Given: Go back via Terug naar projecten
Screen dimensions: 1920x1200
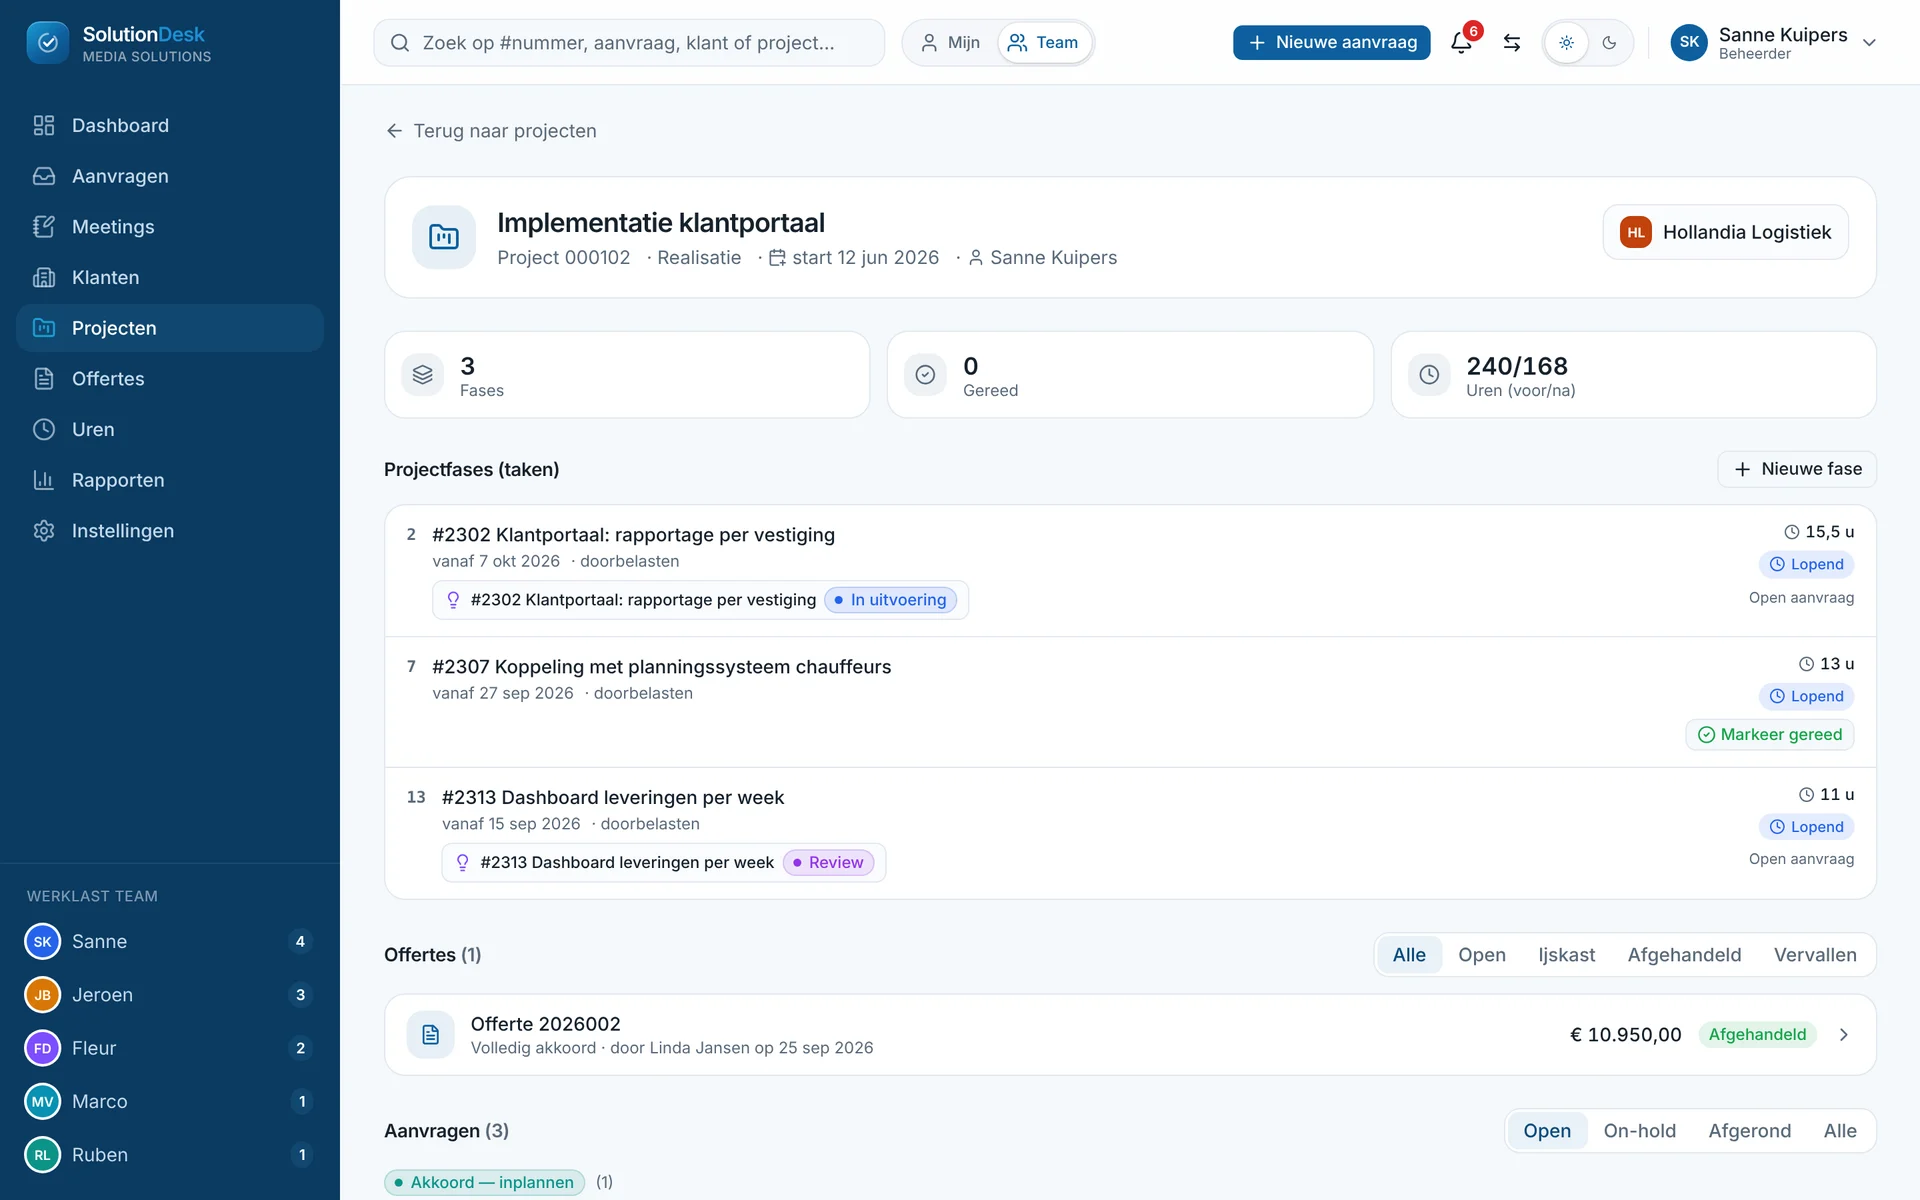Looking at the screenshot, I should click(491, 131).
